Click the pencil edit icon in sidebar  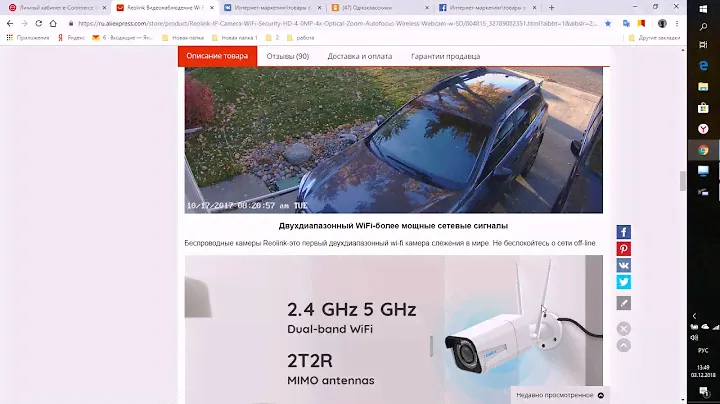(623, 303)
